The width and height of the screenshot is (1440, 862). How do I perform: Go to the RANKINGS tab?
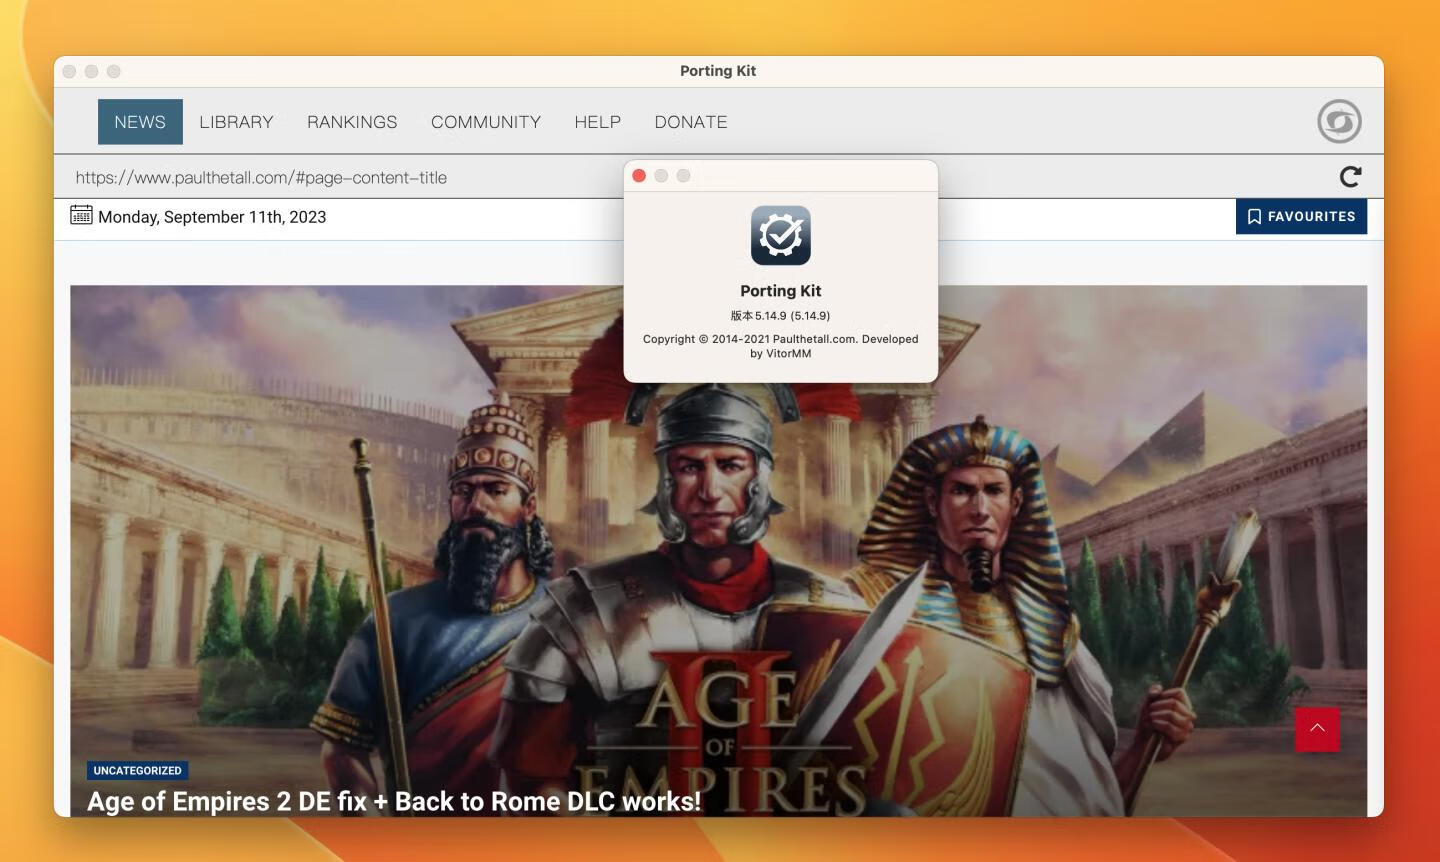click(352, 122)
